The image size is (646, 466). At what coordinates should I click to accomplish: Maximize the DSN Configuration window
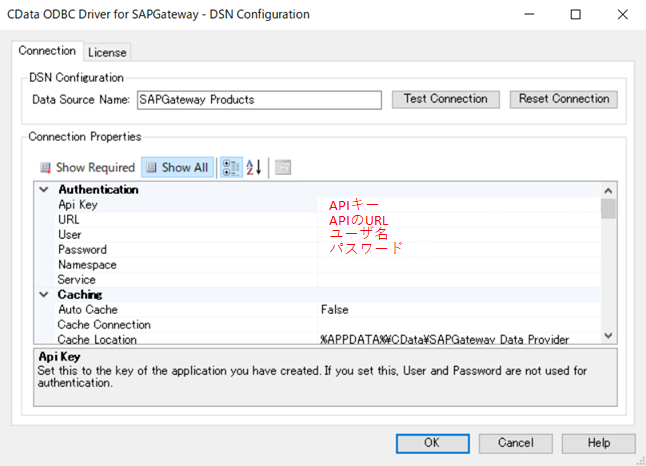576,14
